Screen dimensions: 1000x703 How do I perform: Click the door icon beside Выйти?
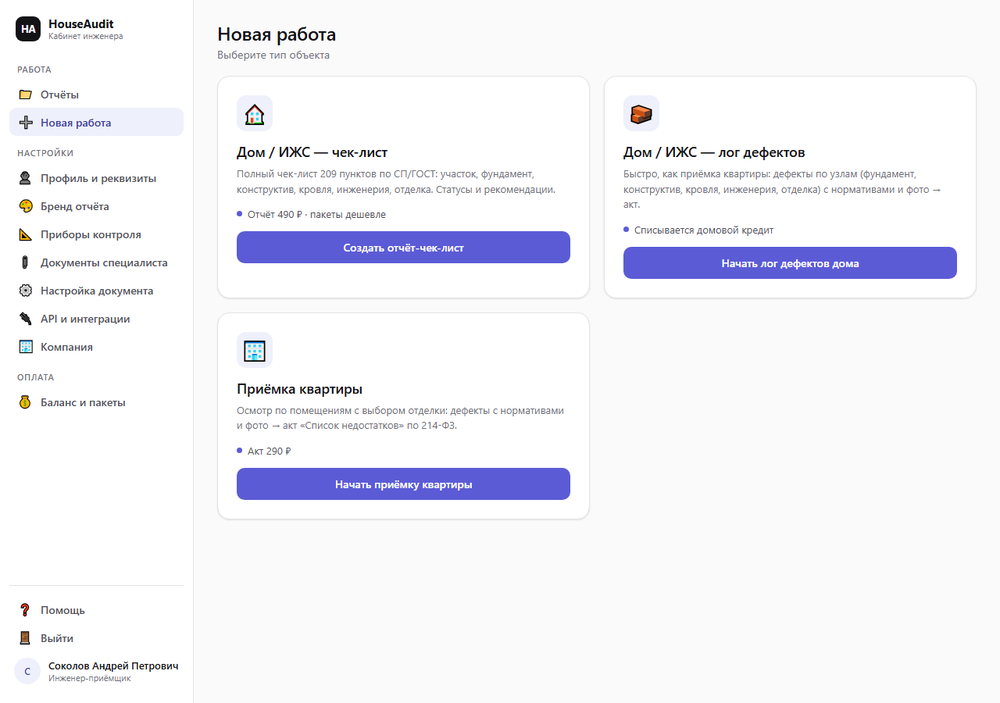(x=26, y=638)
